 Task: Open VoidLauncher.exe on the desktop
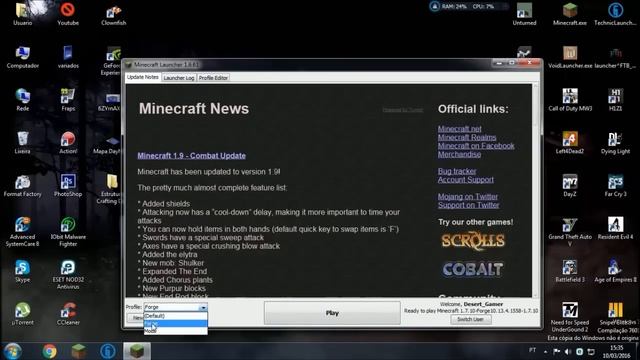coord(570,57)
